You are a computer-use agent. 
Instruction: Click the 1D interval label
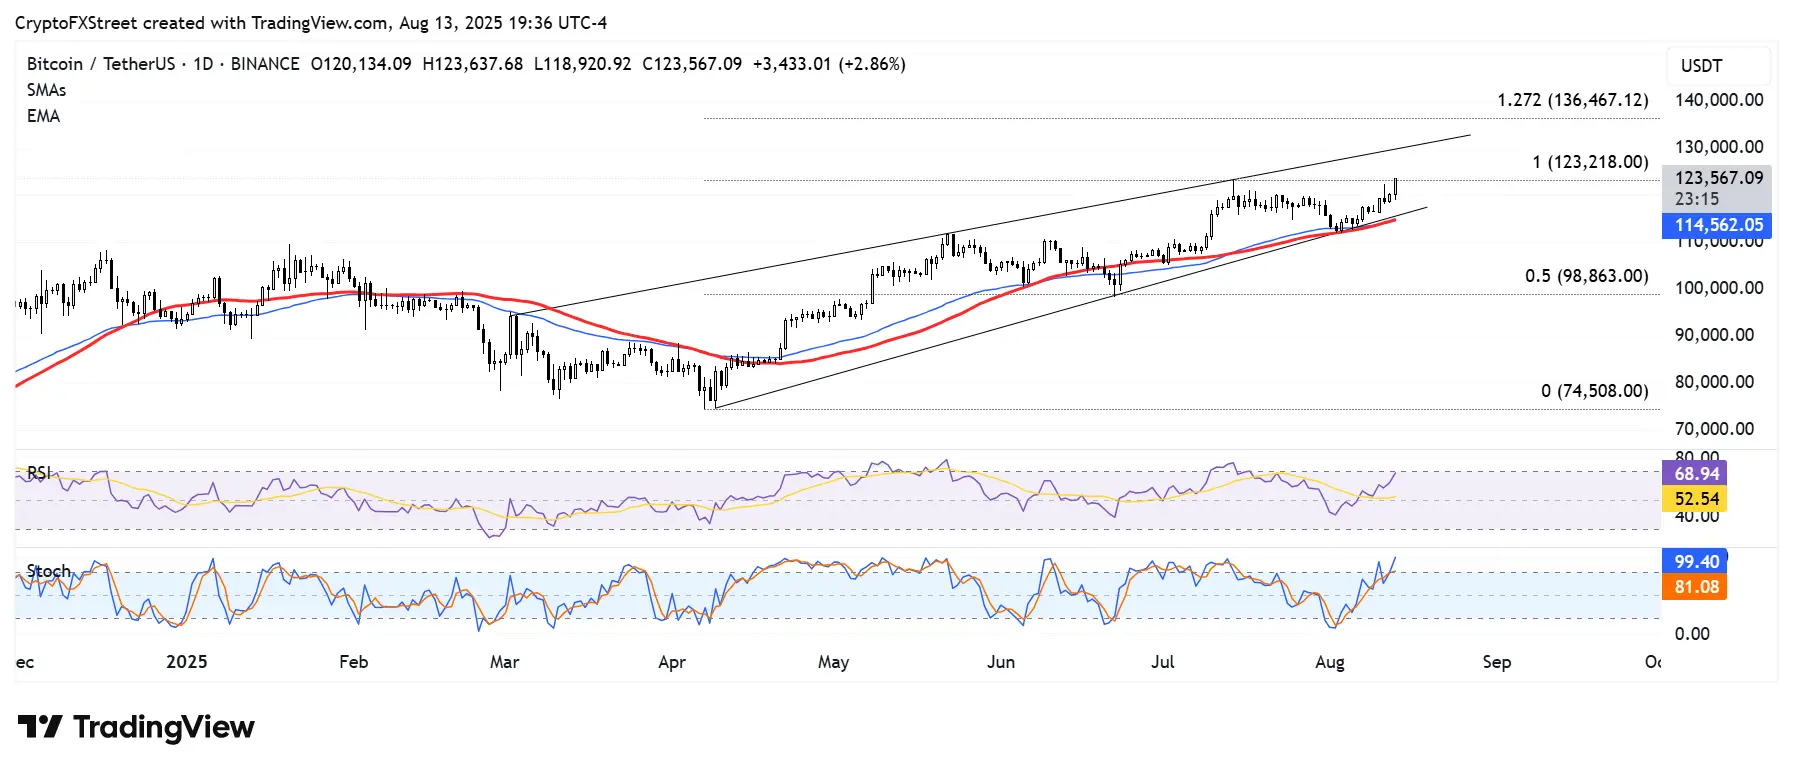point(203,64)
